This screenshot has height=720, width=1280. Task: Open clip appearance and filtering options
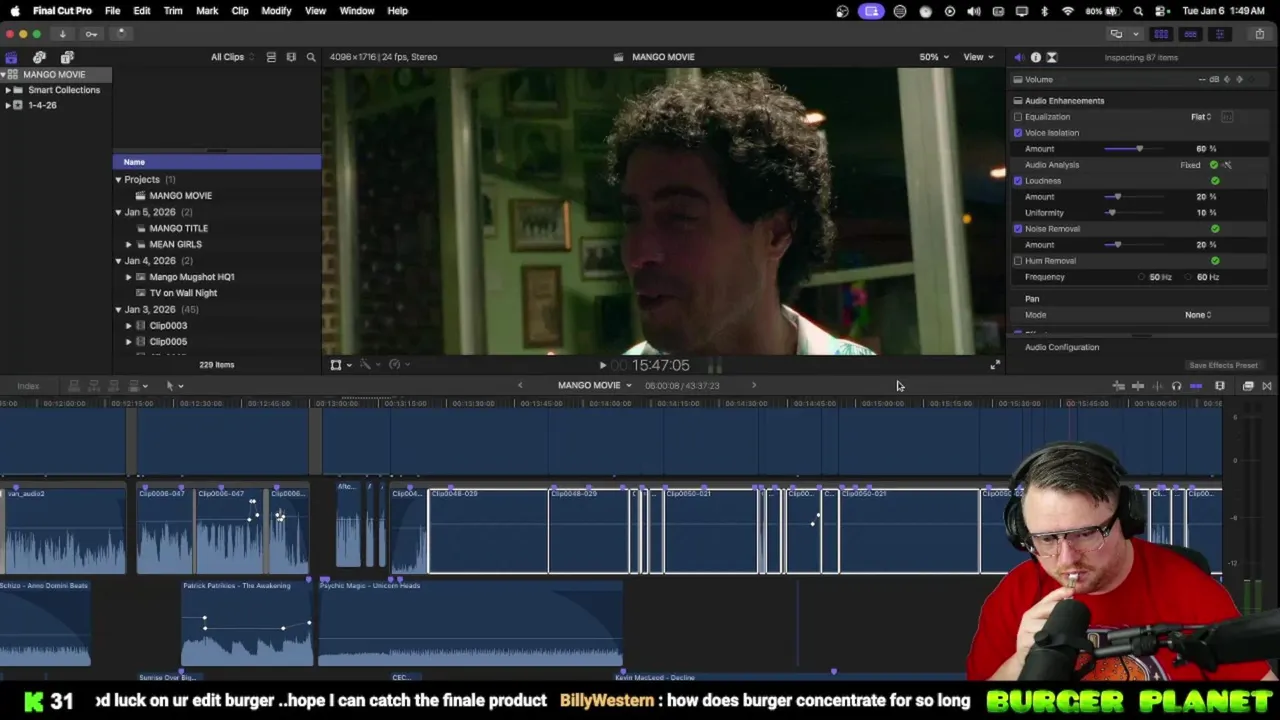(291, 57)
